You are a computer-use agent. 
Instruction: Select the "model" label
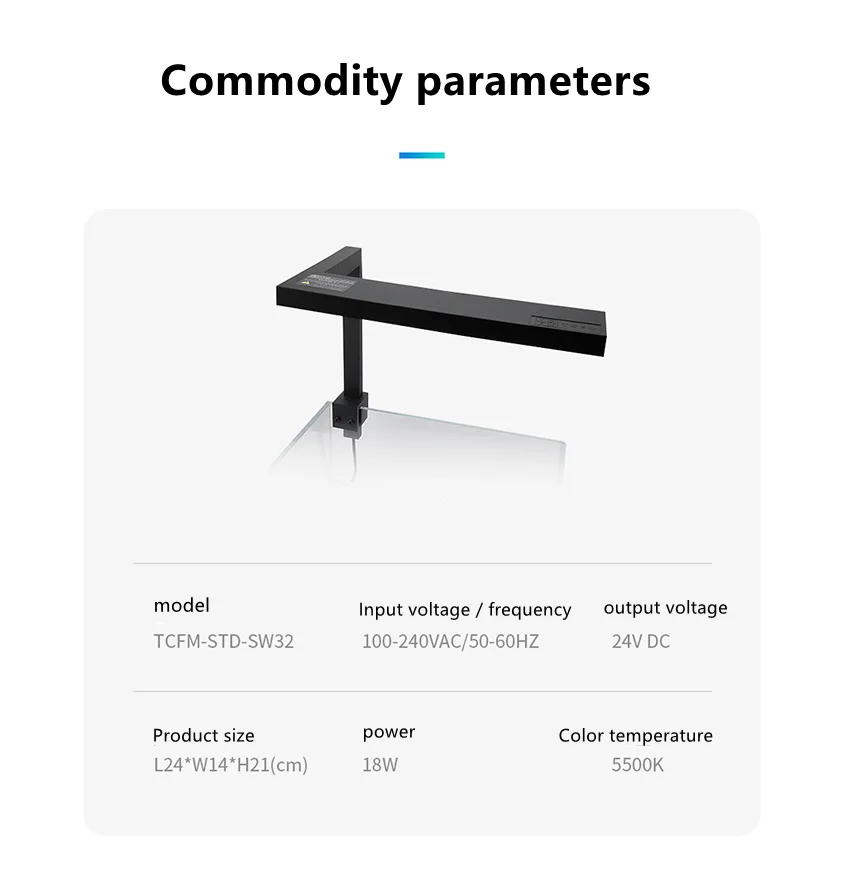coord(181,605)
